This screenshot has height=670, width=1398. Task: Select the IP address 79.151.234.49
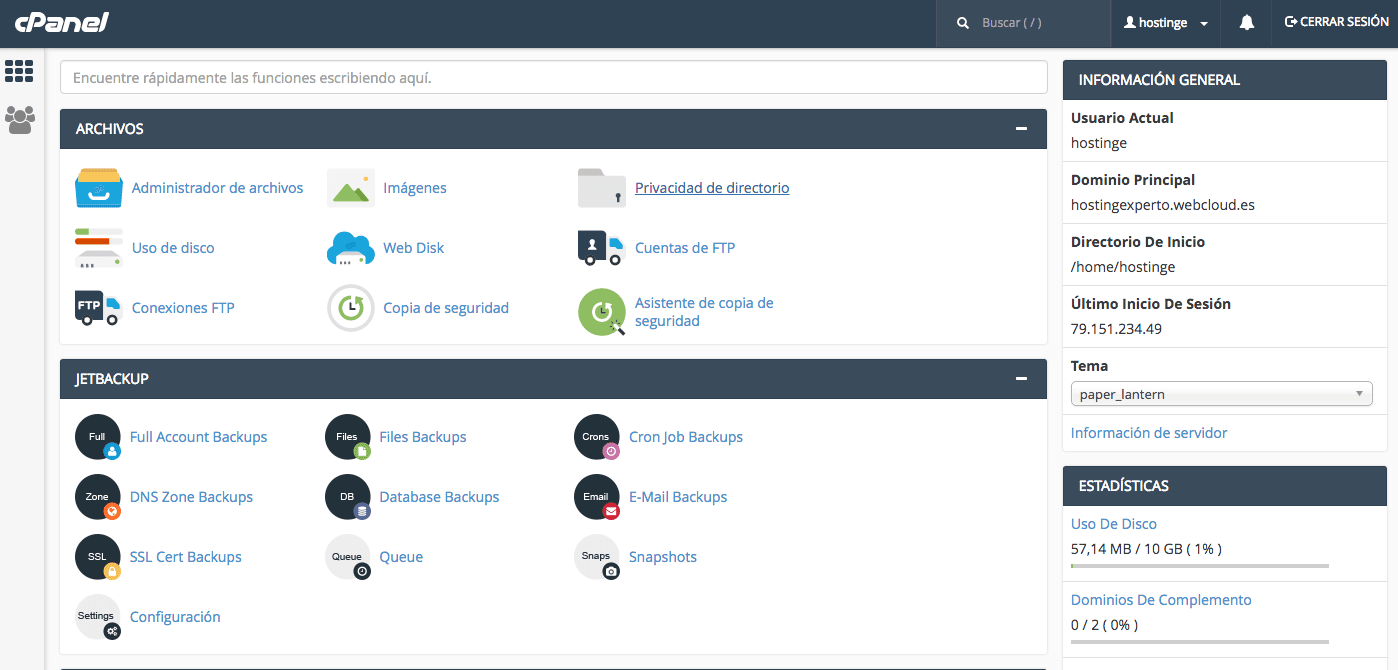pyautogui.click(x=1116, y=329)
